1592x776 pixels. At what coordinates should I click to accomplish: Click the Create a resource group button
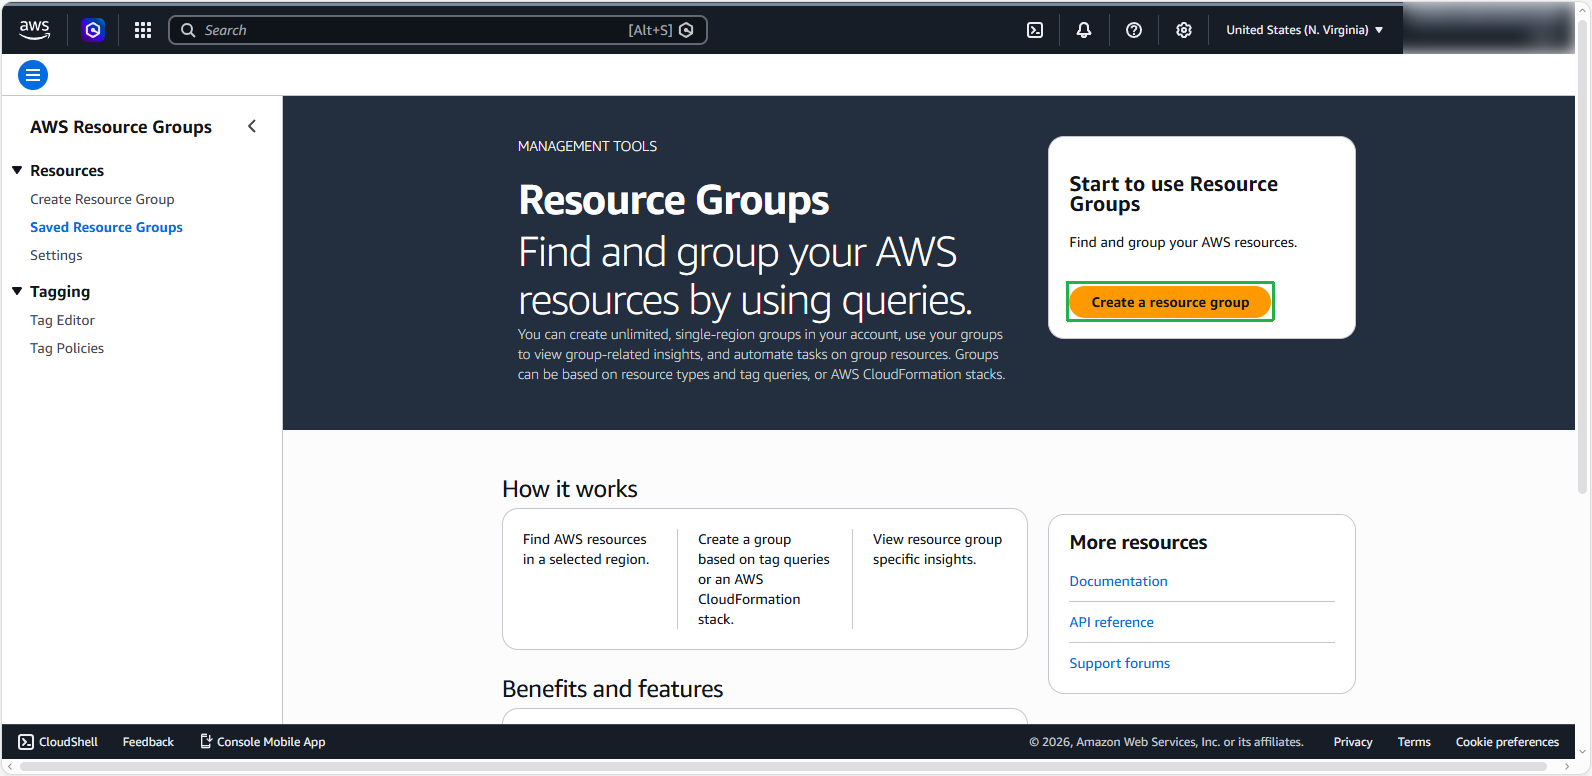[x=1170, y=302]
